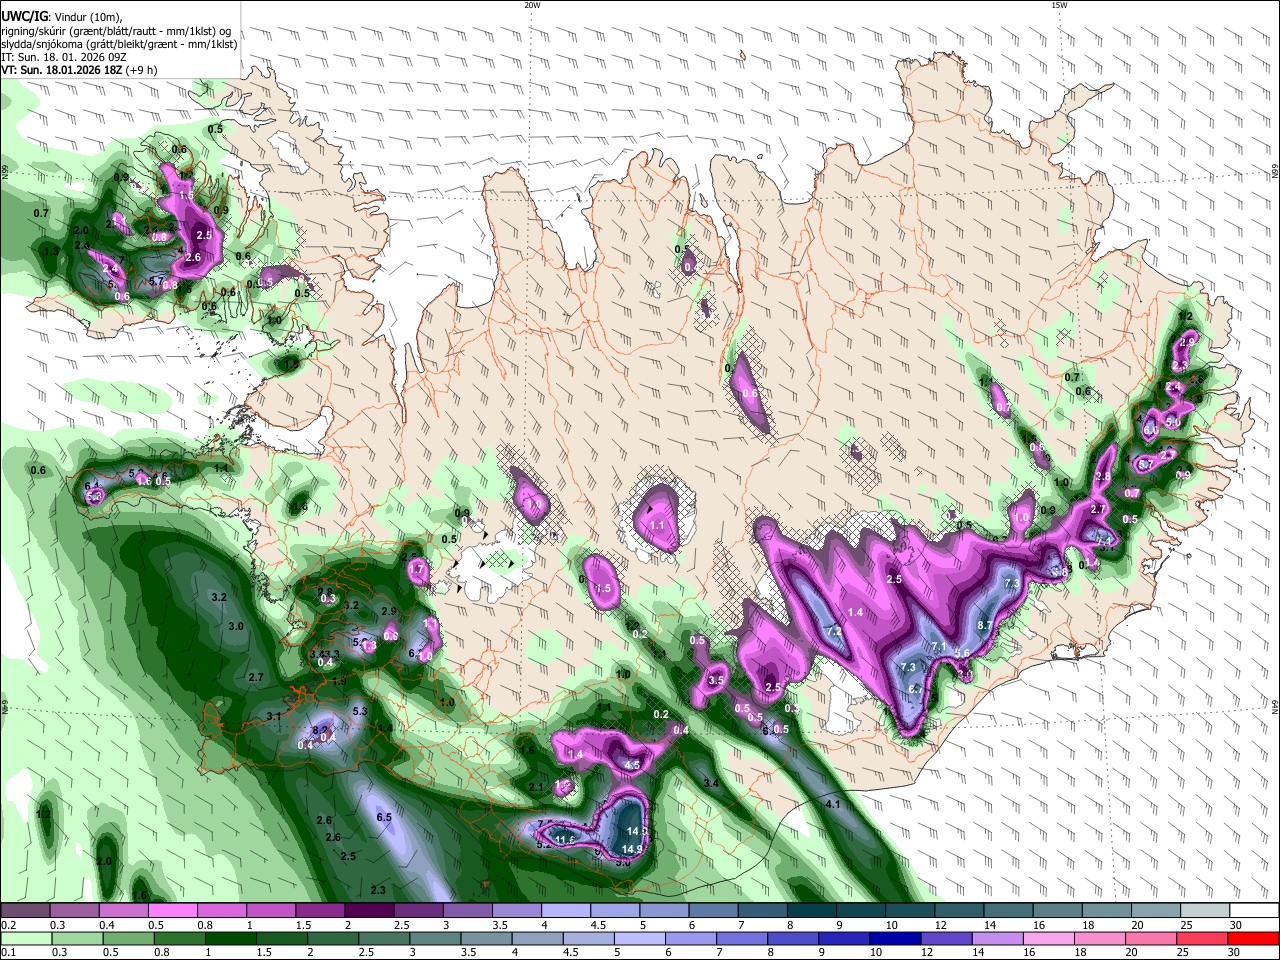Click the darkest purple swatch labeled 2 in the upper legend

click(x=369, y=911)
